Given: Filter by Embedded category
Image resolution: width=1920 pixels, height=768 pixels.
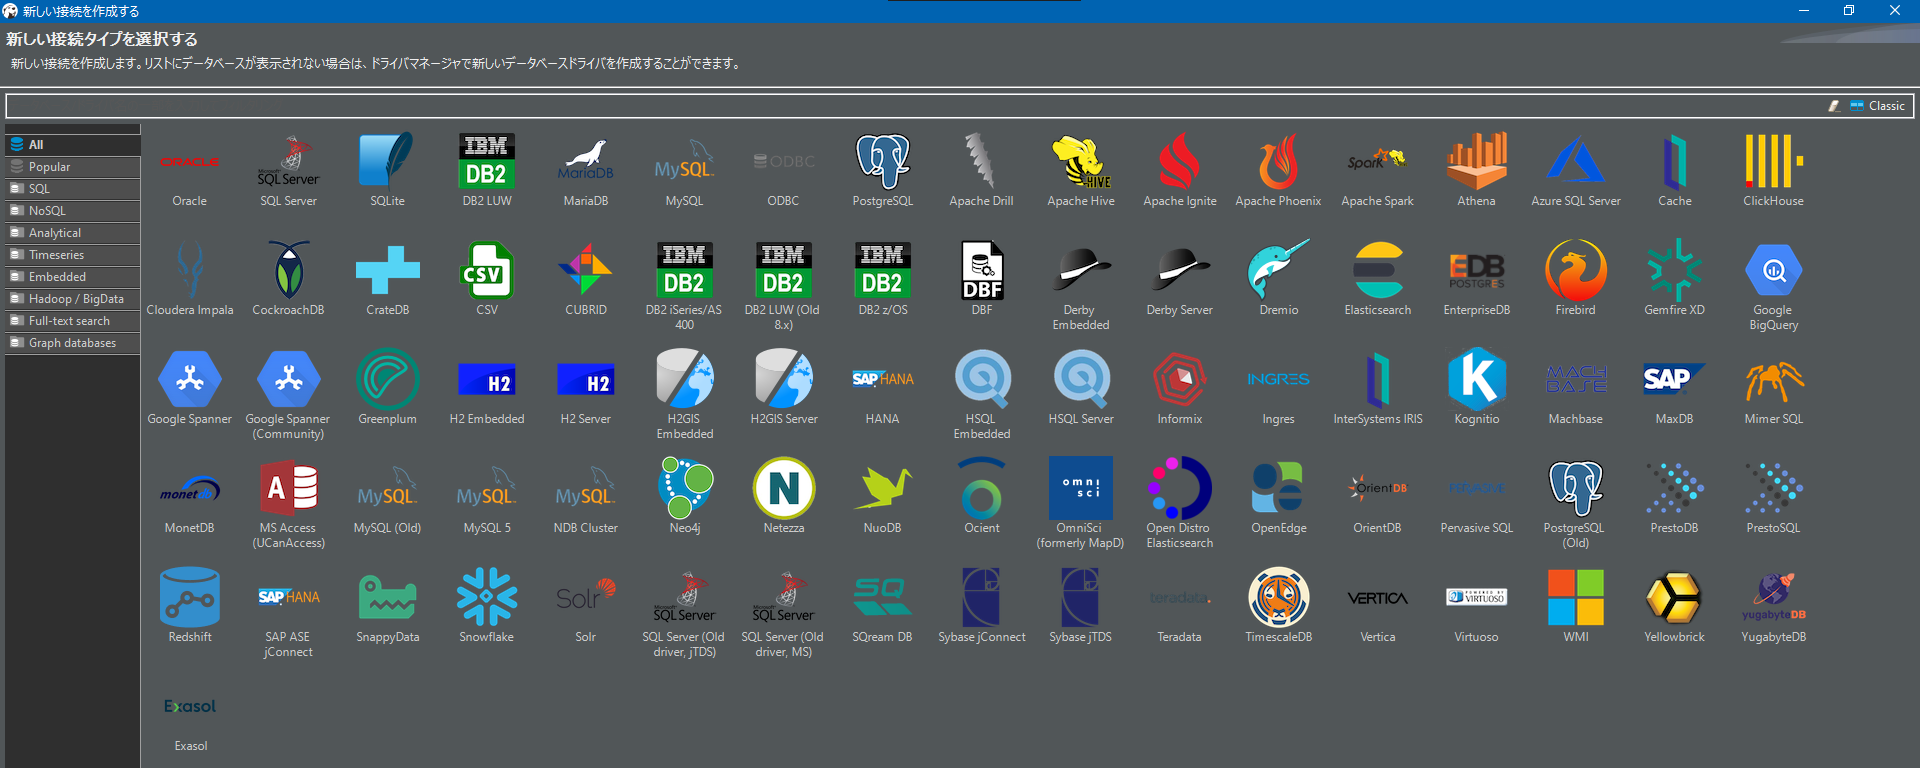Looking at the screenshot, I should pyautogui.click(x=72, y=277).
